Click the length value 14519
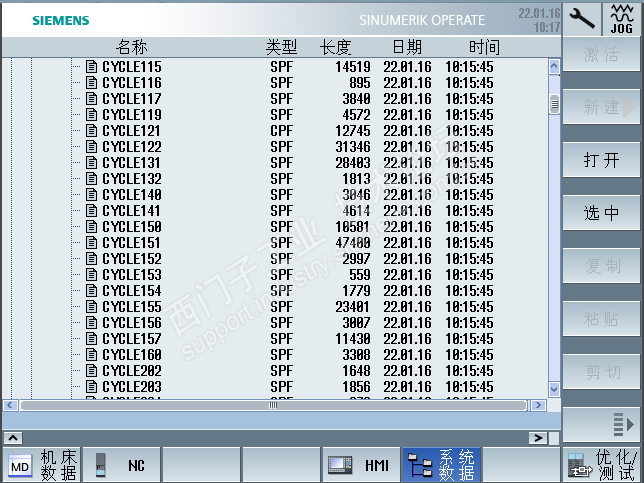 click(x=353, y=67)
